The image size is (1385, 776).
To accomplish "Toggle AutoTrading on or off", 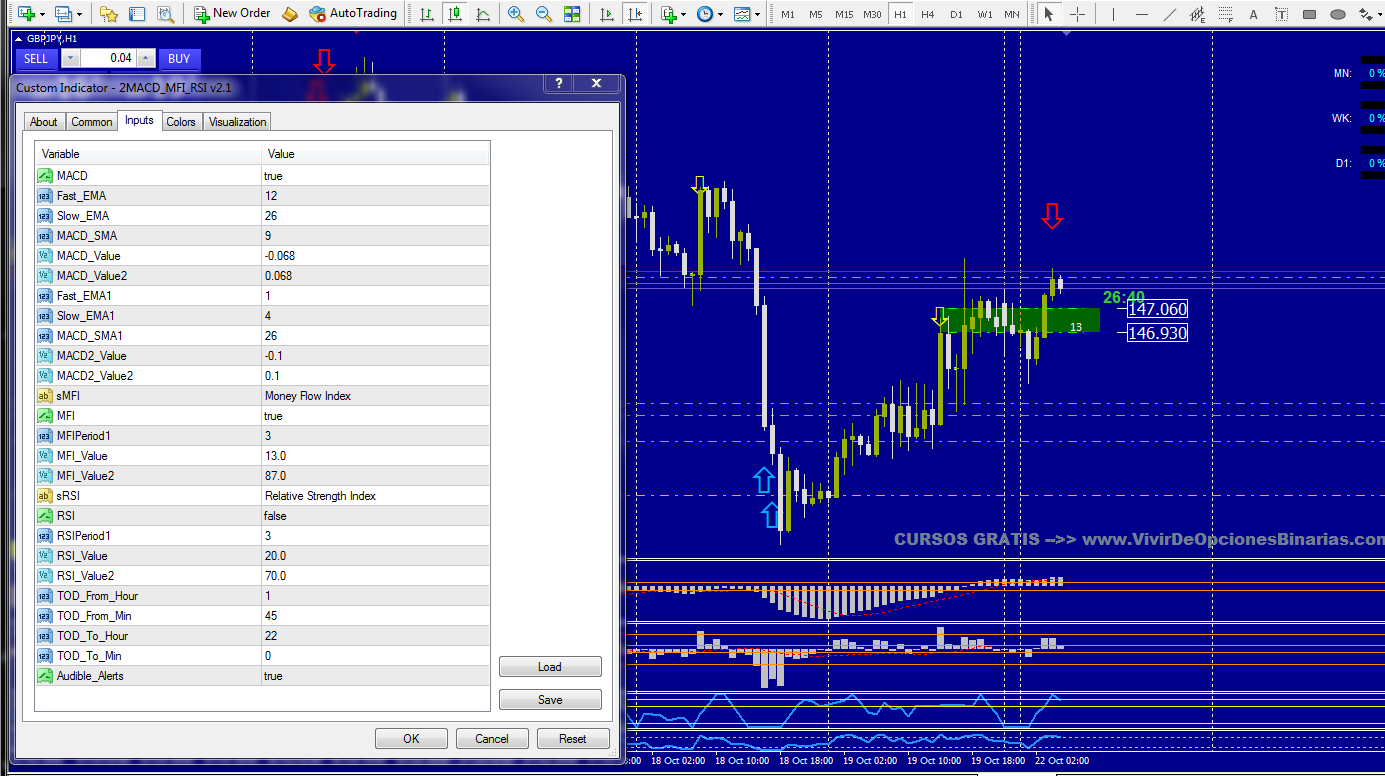I will point(352,14).
